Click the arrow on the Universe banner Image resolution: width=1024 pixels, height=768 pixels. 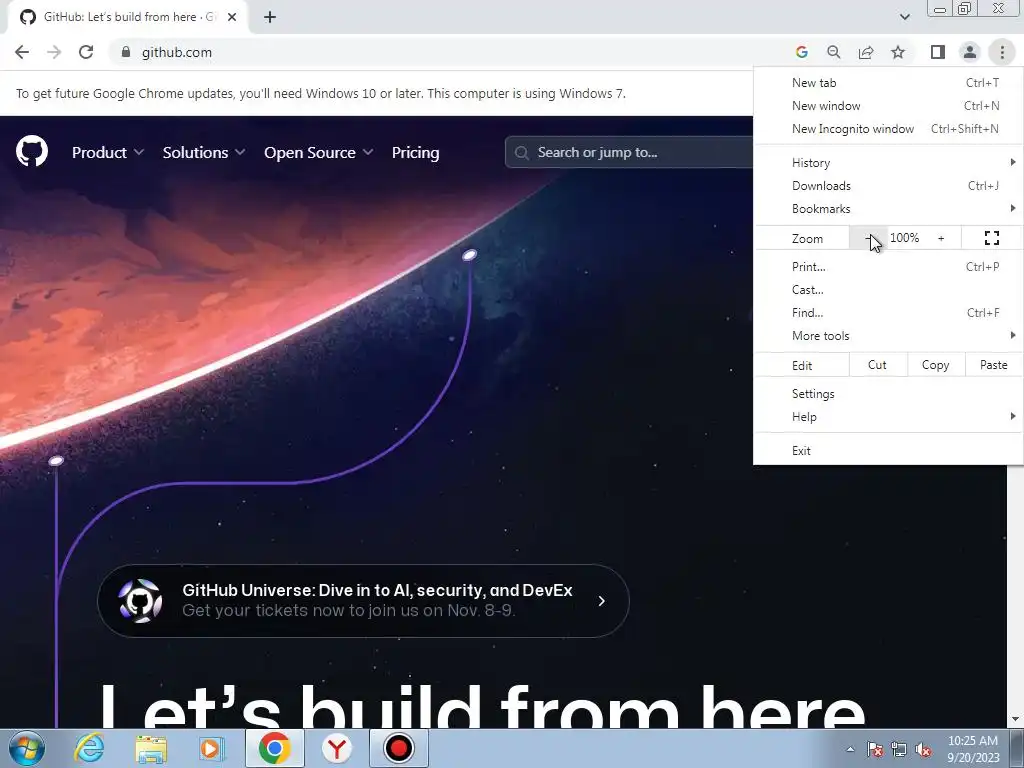[x=601, y=601]
